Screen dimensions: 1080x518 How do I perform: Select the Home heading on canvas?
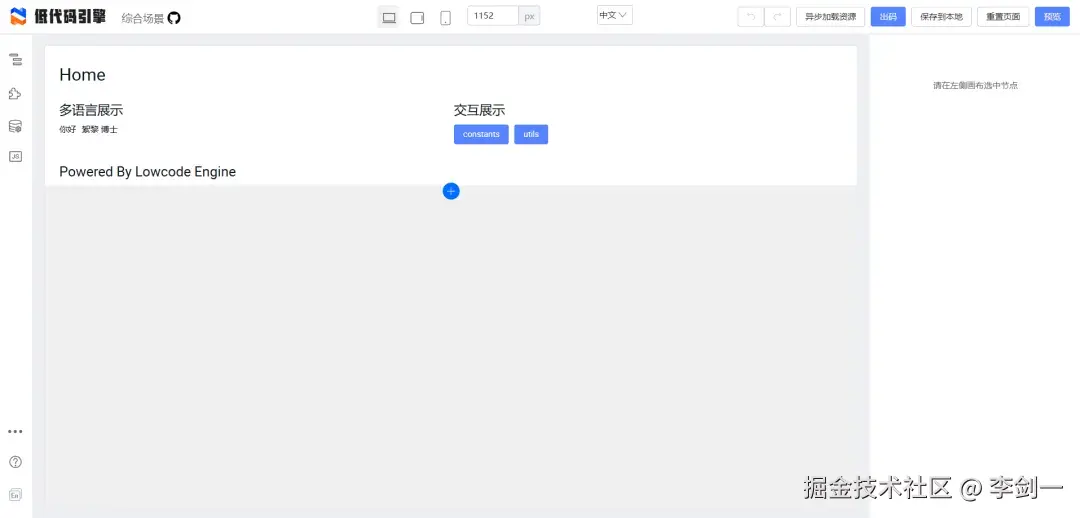pos(83,75)
